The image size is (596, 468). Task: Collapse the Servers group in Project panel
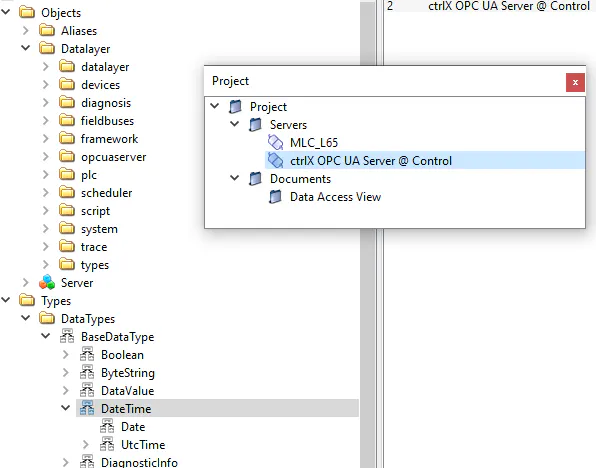tap(235, 124)
